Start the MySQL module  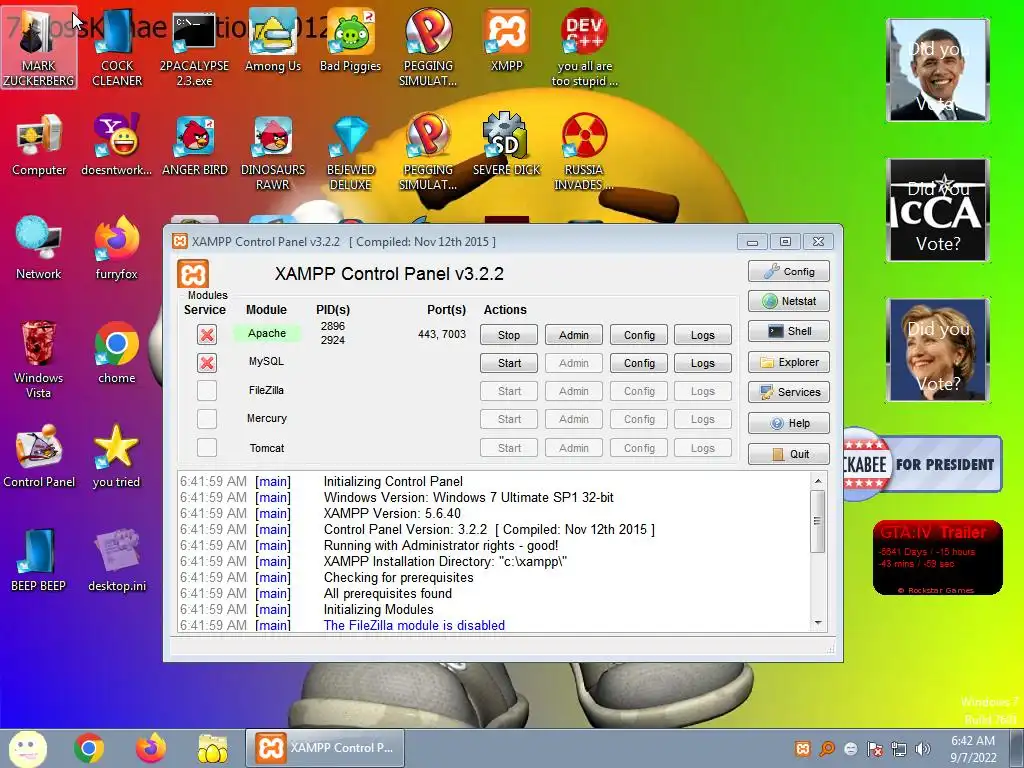pos(509,363)
